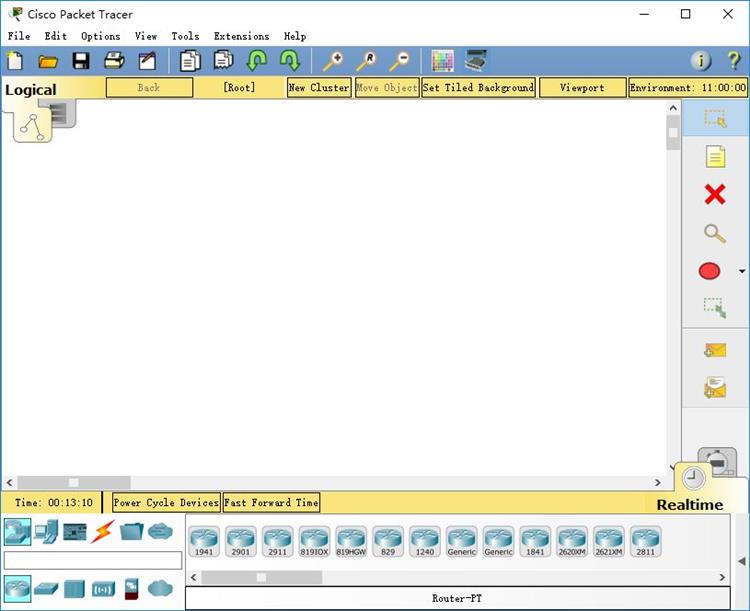Select Components category icon
750x611 pixels.
pos(75,532)
